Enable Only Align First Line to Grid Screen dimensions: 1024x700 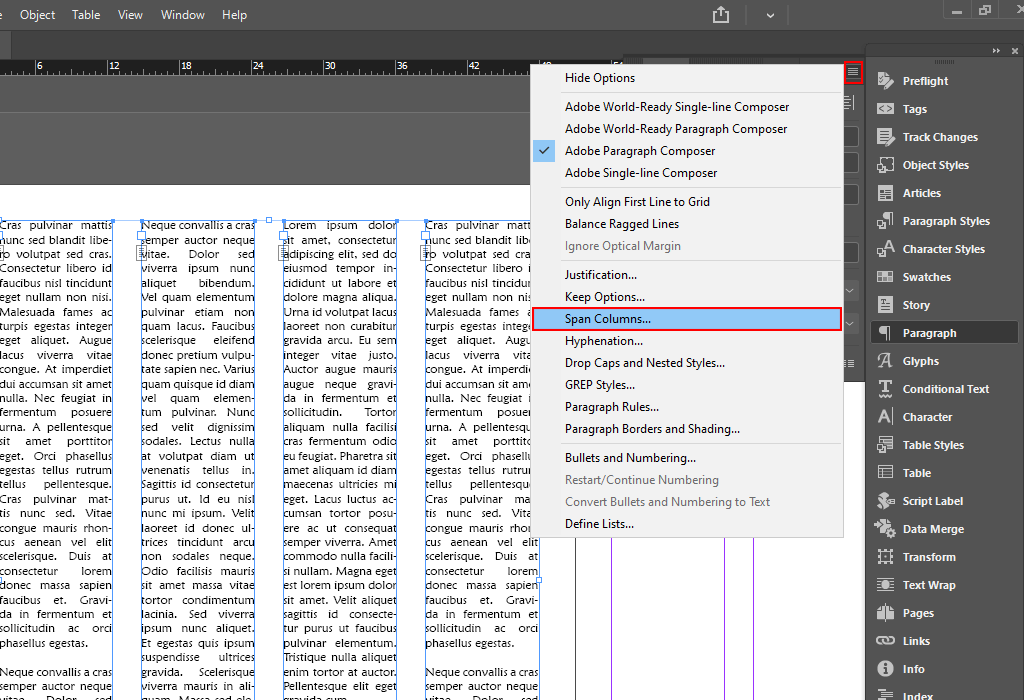click(637, 202)
